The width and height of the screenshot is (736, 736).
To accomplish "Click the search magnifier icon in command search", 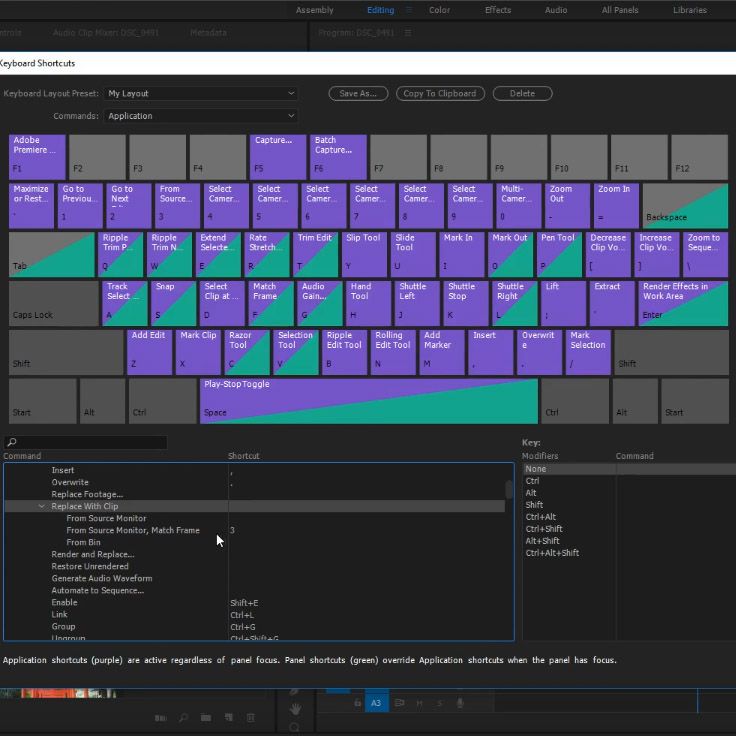I will (12, 442).
